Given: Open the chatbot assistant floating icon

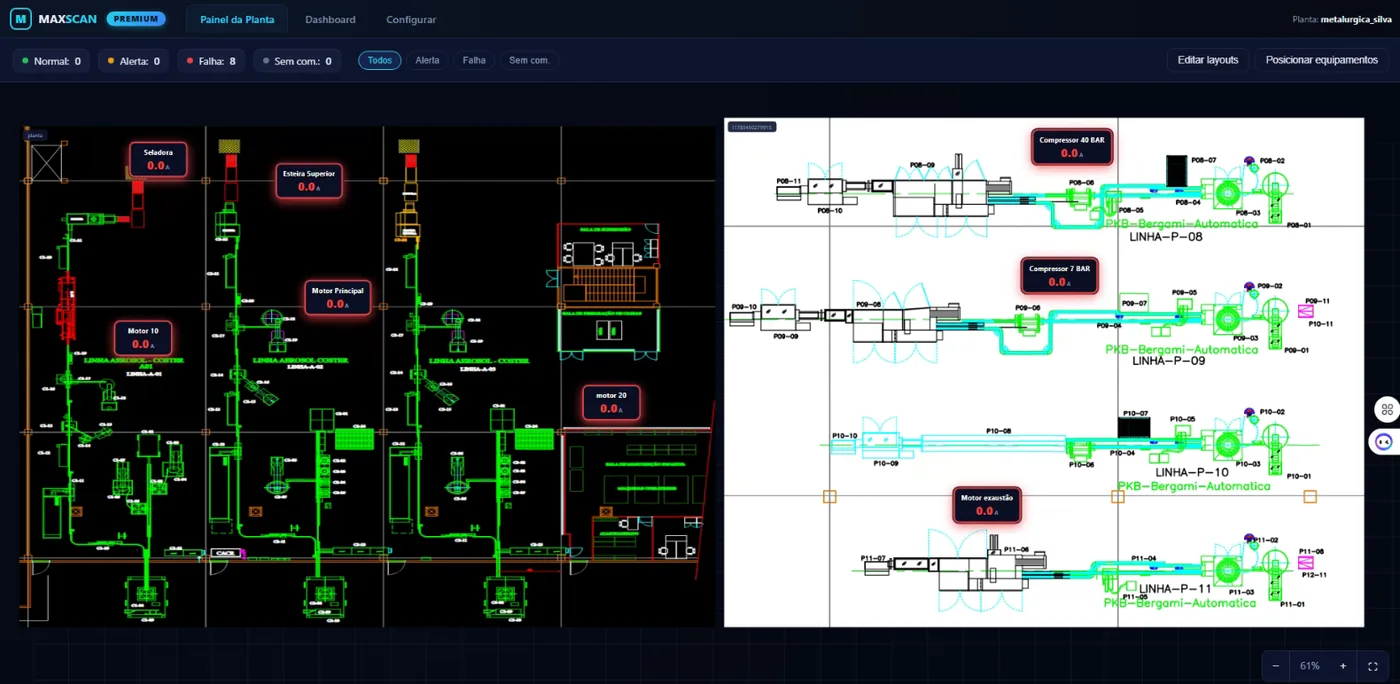Looking at the screenshot, I should tap(1384, 441).
